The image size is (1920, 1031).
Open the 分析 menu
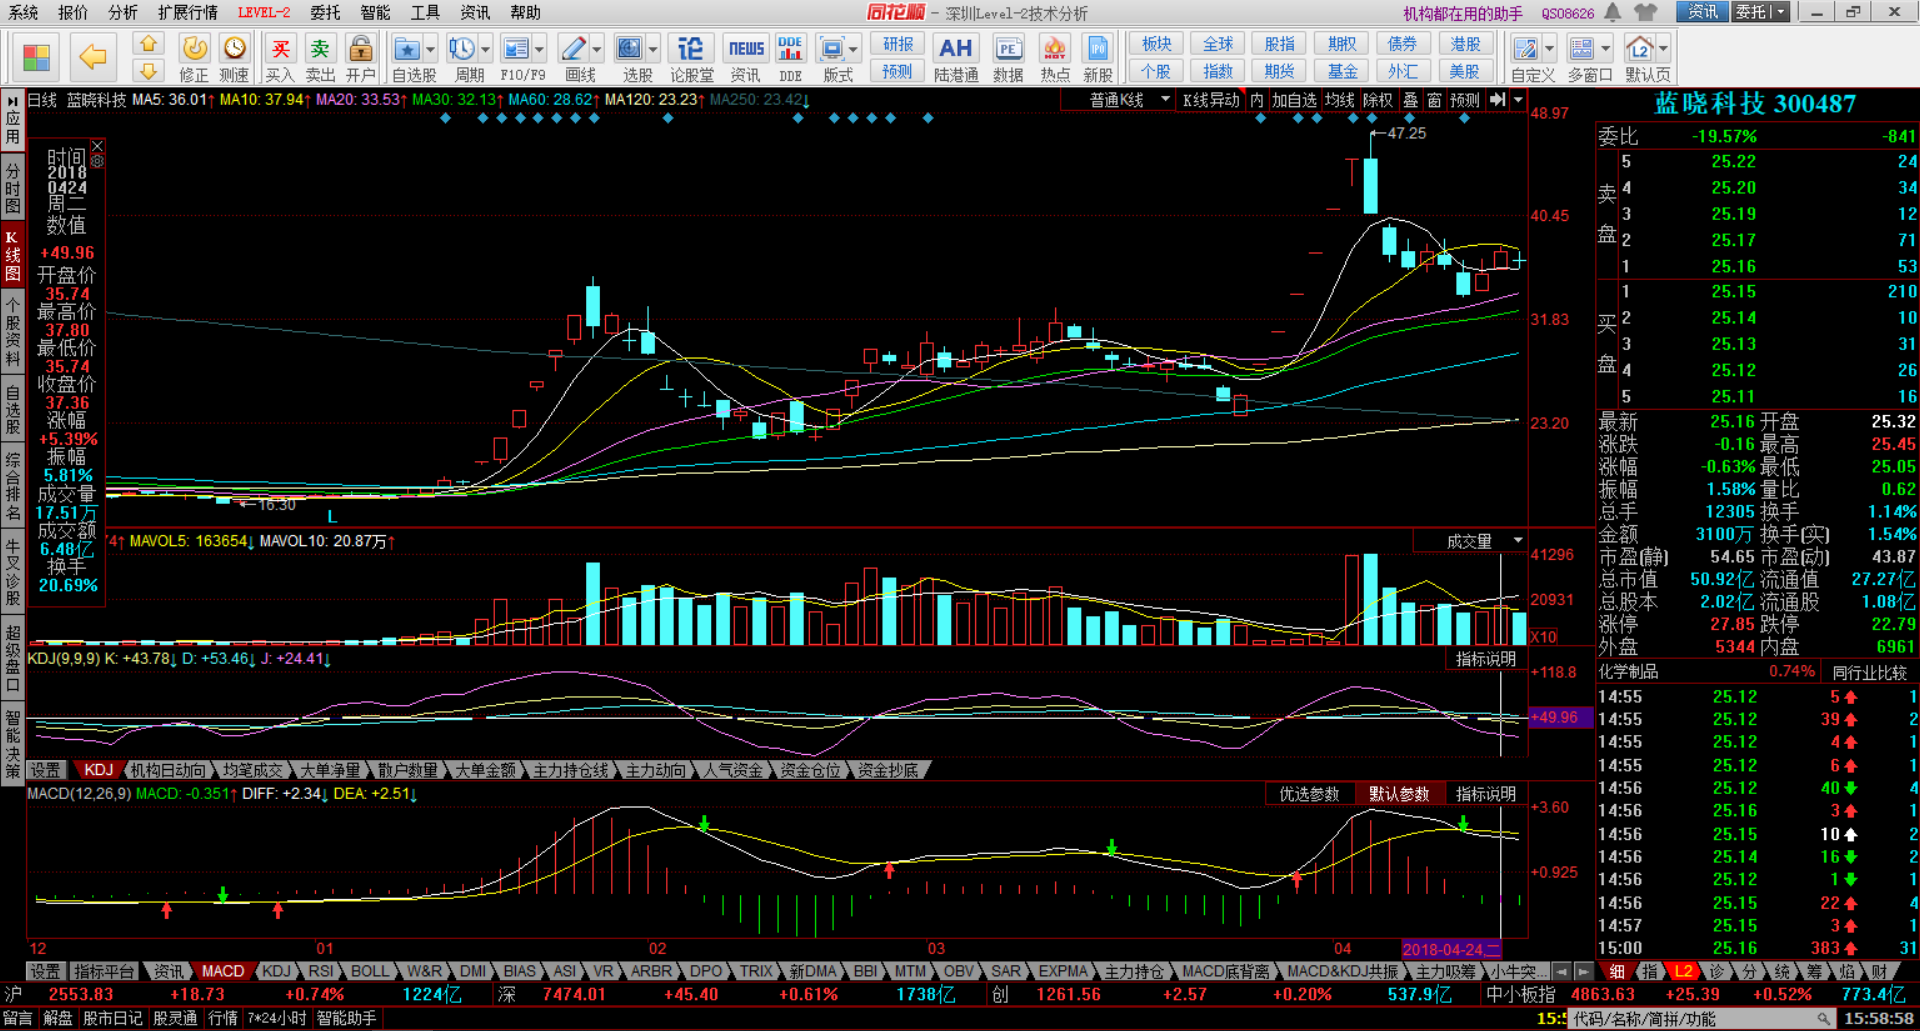[123, 12]
